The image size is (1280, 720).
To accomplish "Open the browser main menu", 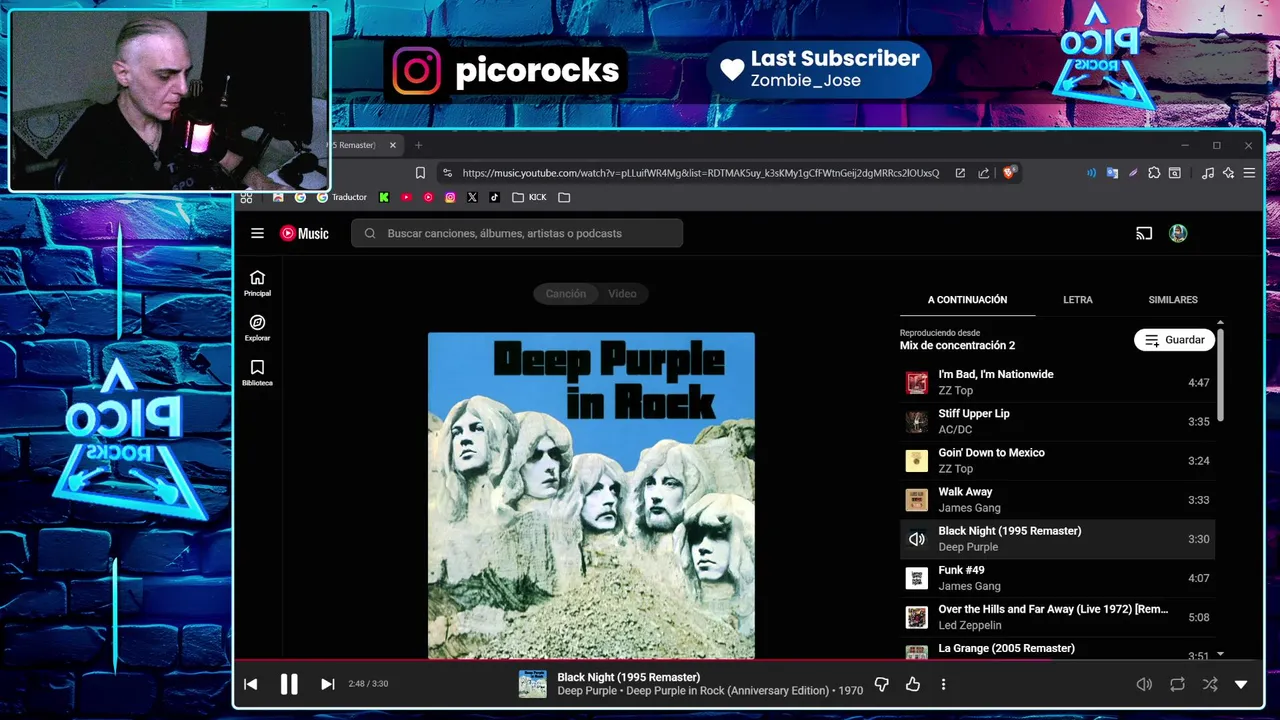I will click(x=1249, y=173).
